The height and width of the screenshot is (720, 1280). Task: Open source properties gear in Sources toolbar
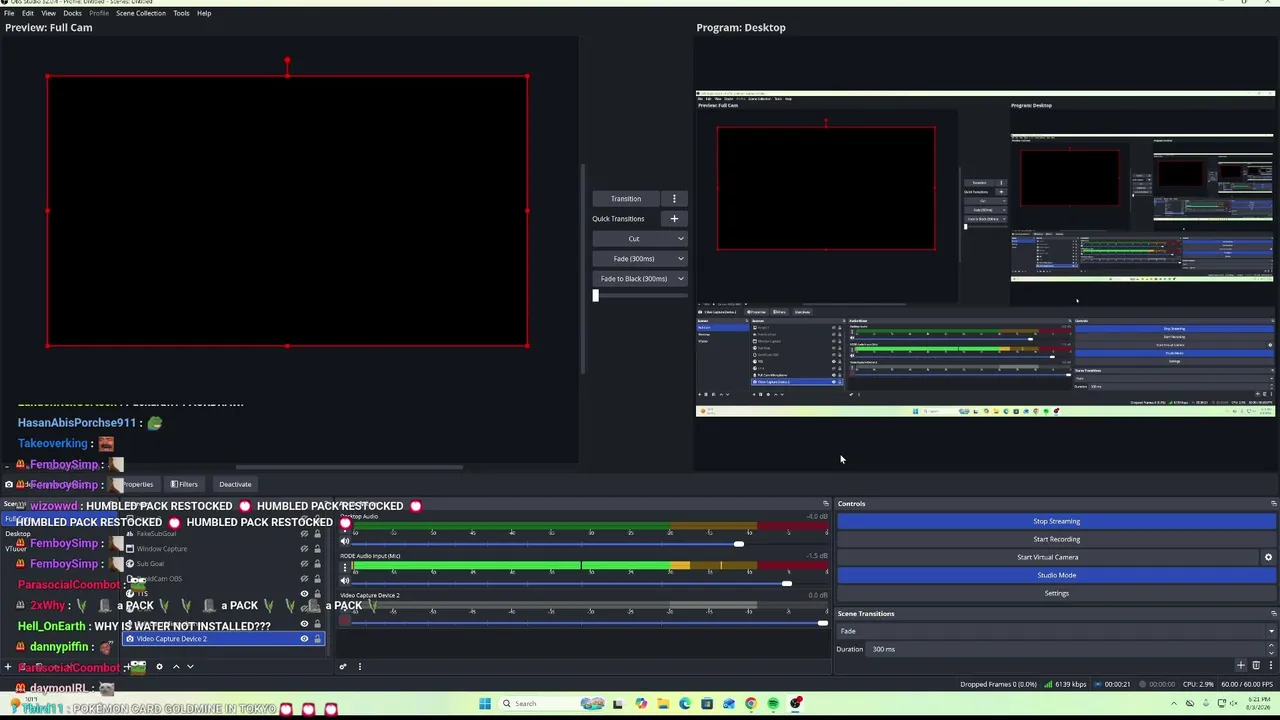[x=159, y=666]
